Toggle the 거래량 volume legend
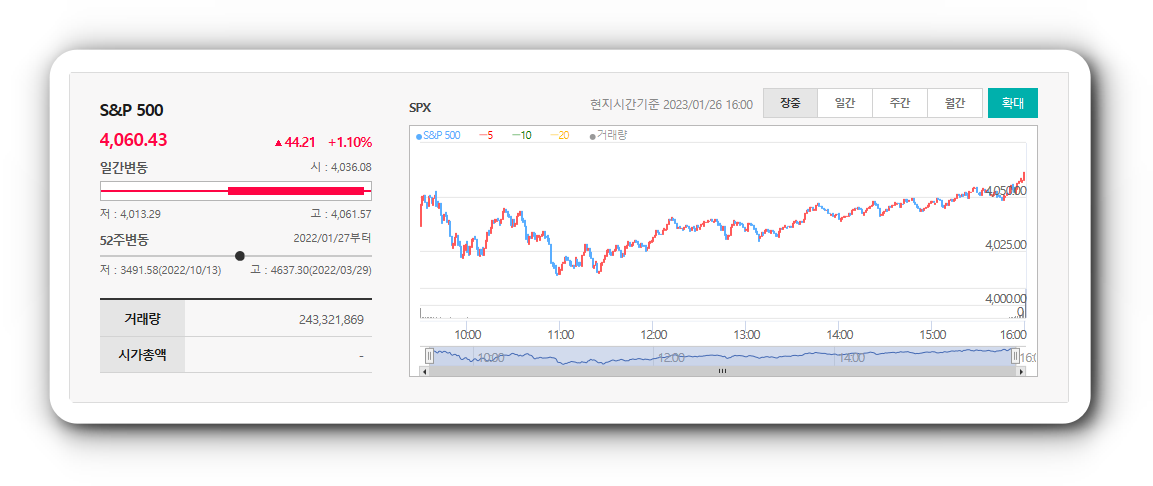Viewport: 1153px width, 486px height. [608, 135]
